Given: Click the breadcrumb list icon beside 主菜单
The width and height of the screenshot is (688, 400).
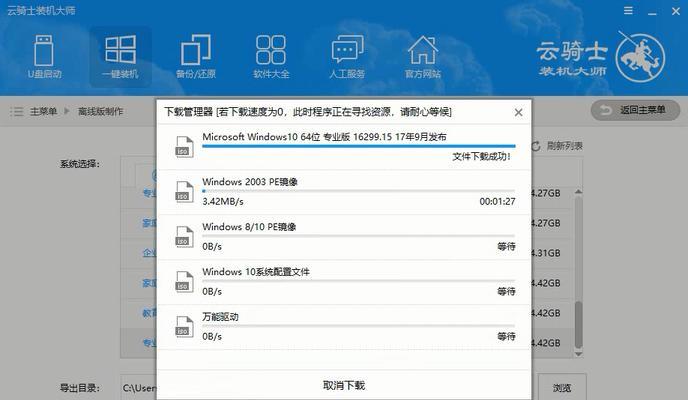Looking at the screenshot, I should (x=16, y=111).
